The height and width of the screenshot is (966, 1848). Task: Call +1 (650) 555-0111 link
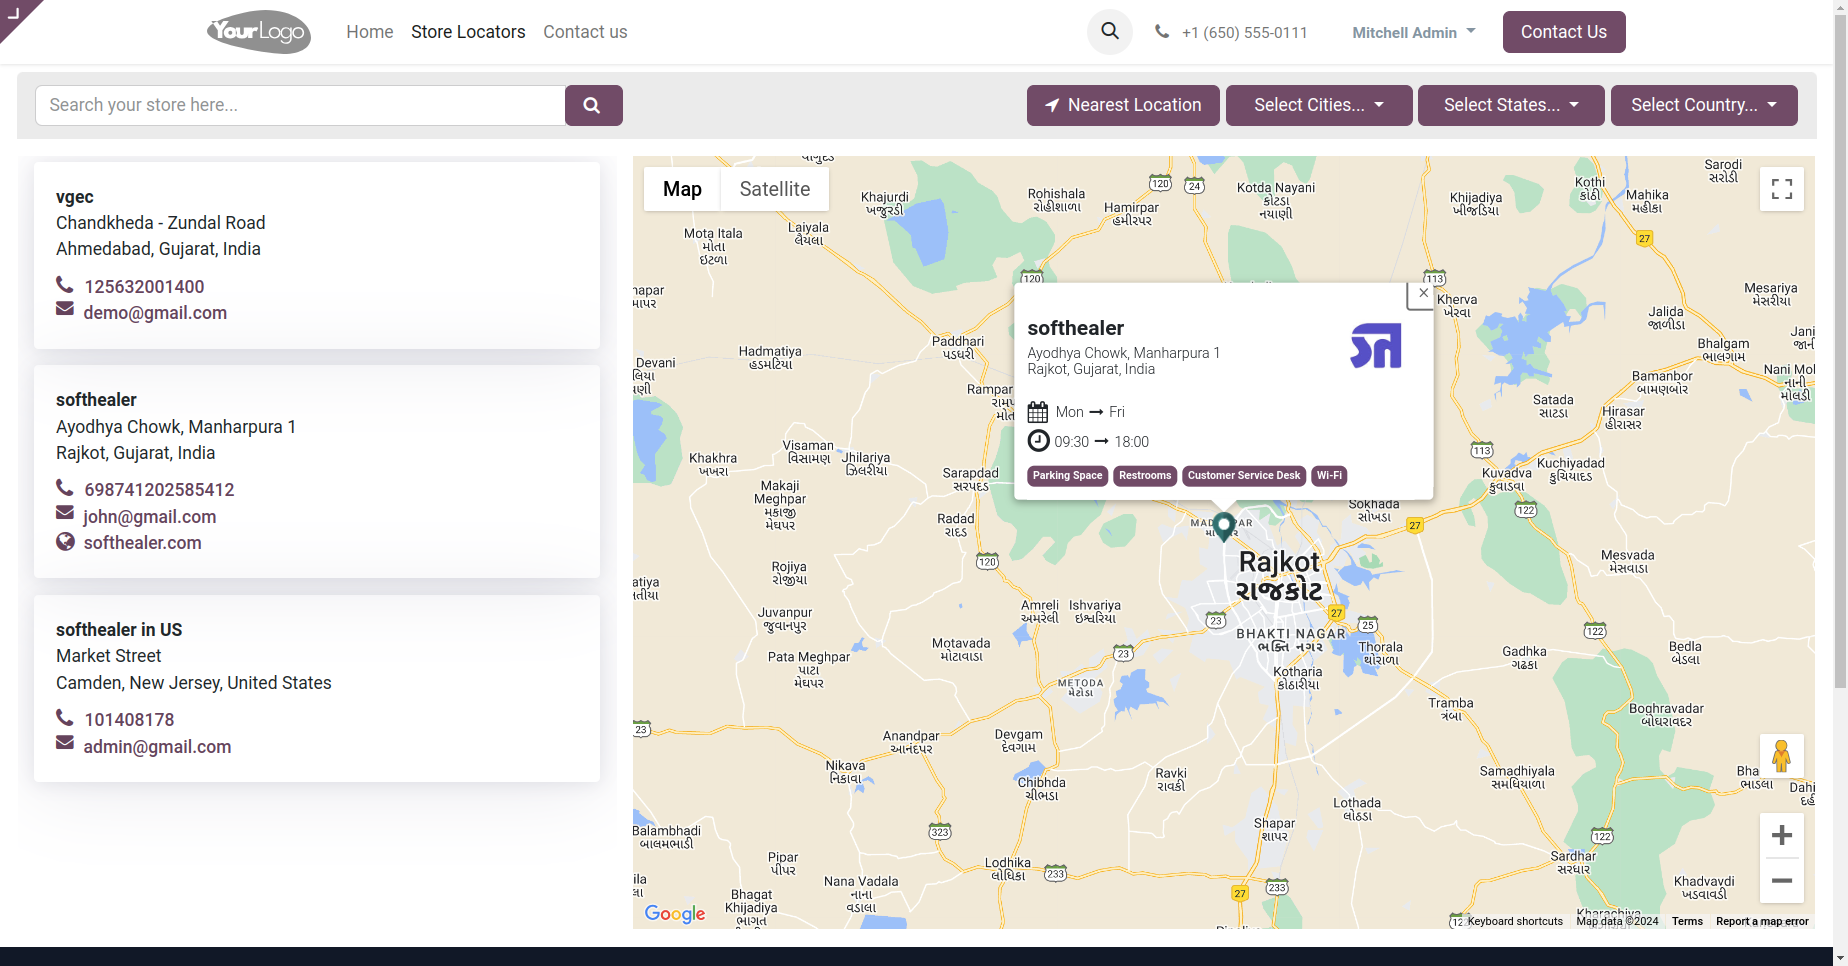1244,33
